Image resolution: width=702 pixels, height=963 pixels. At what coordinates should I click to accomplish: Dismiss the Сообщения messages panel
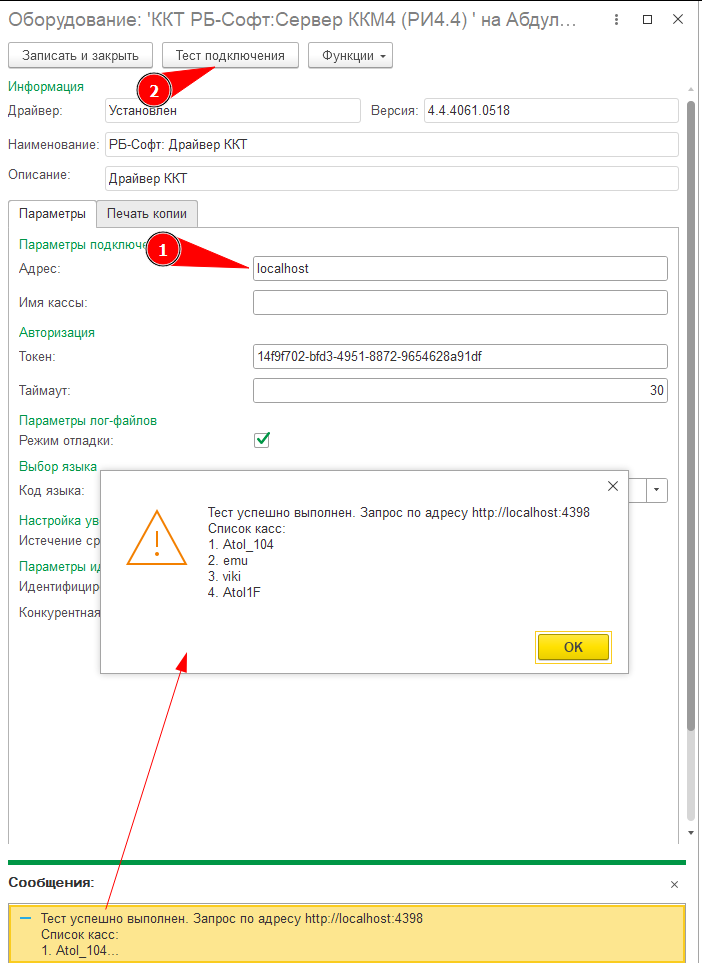(674, 884)
